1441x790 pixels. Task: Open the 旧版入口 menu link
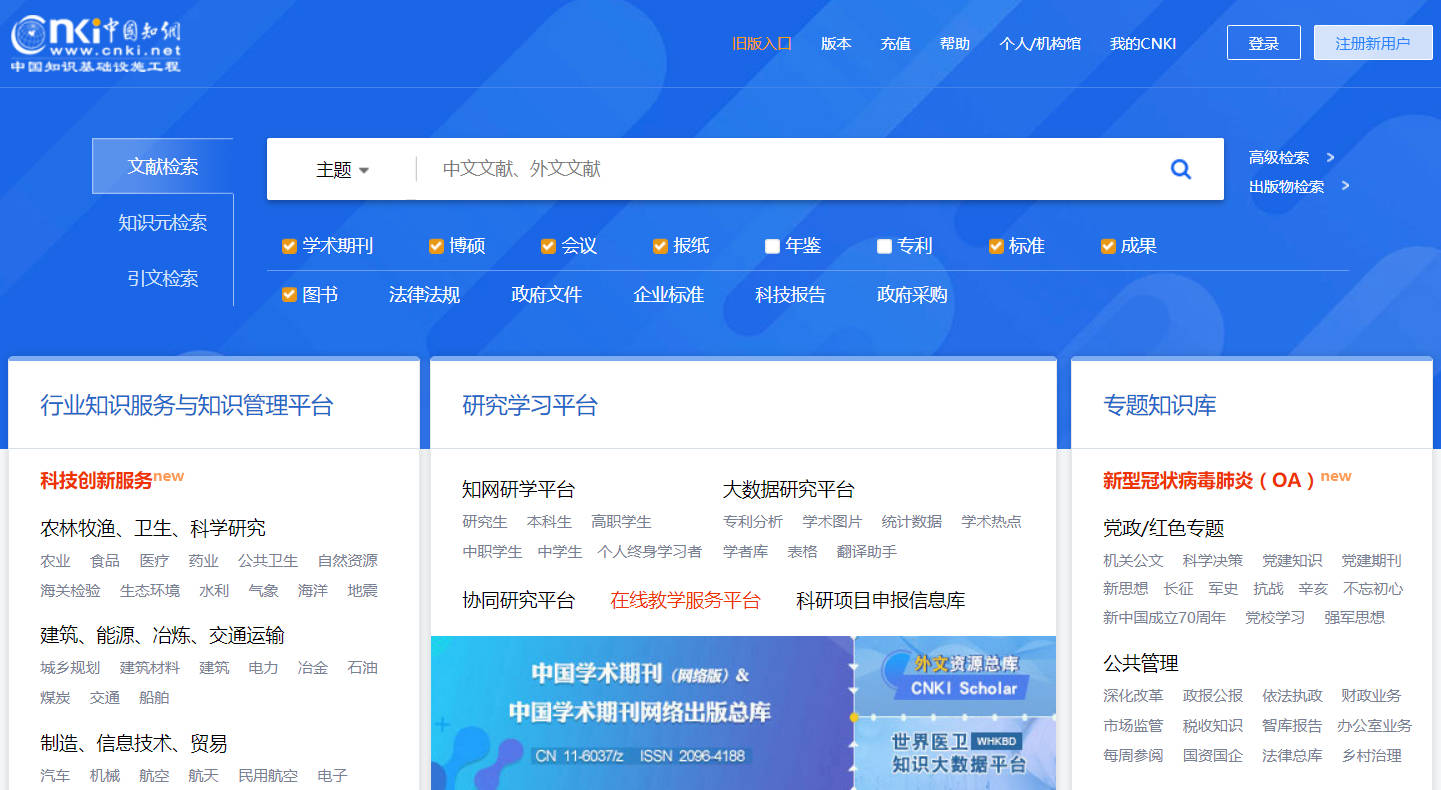point(762,43)
